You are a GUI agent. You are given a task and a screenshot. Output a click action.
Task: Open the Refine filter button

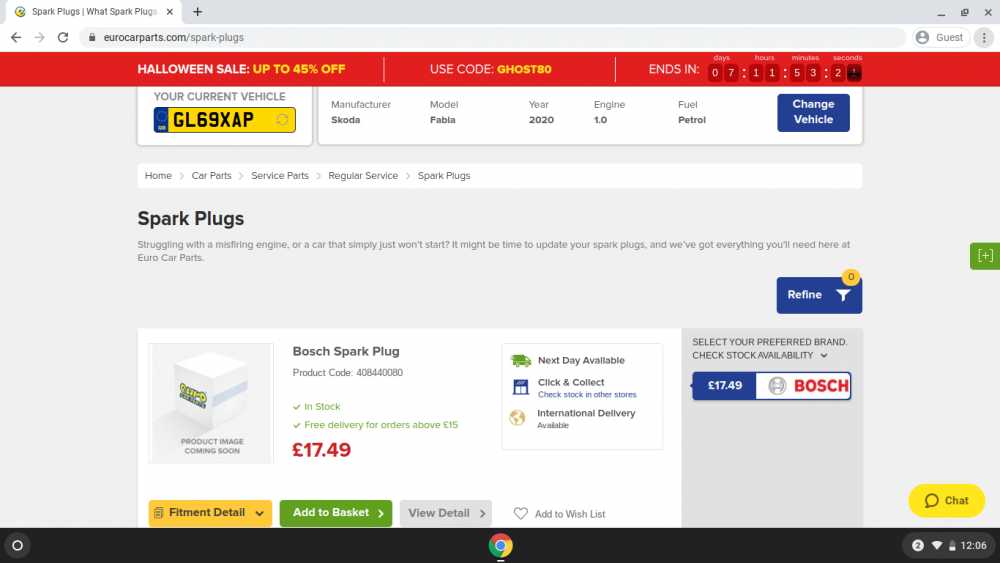click(819, 295)
